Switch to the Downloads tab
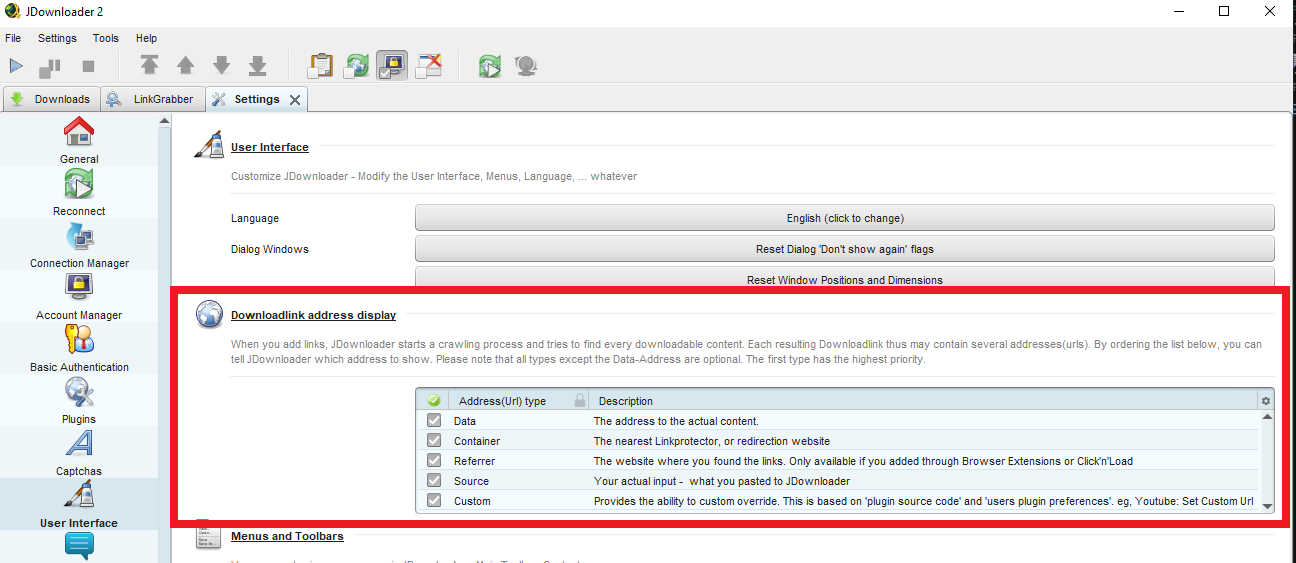1296x563 pixels. [51, 99]
